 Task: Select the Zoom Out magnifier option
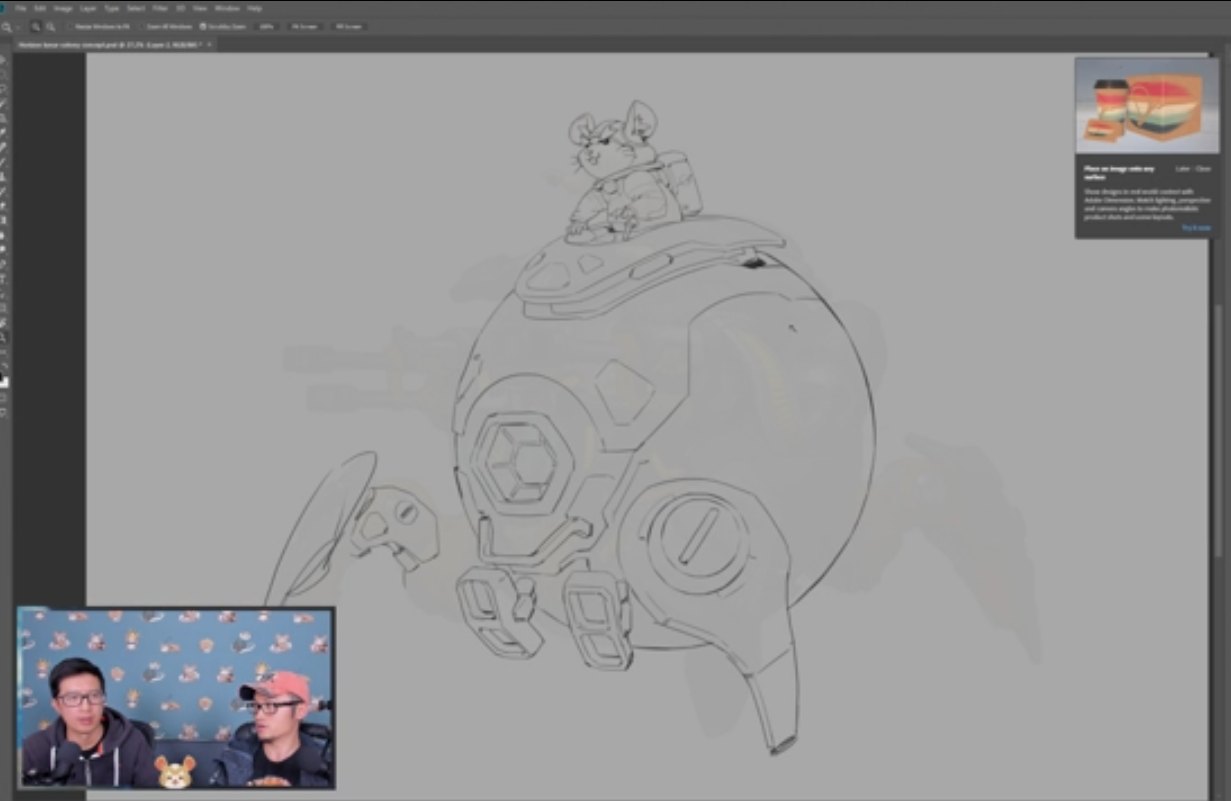pos(50,26)
